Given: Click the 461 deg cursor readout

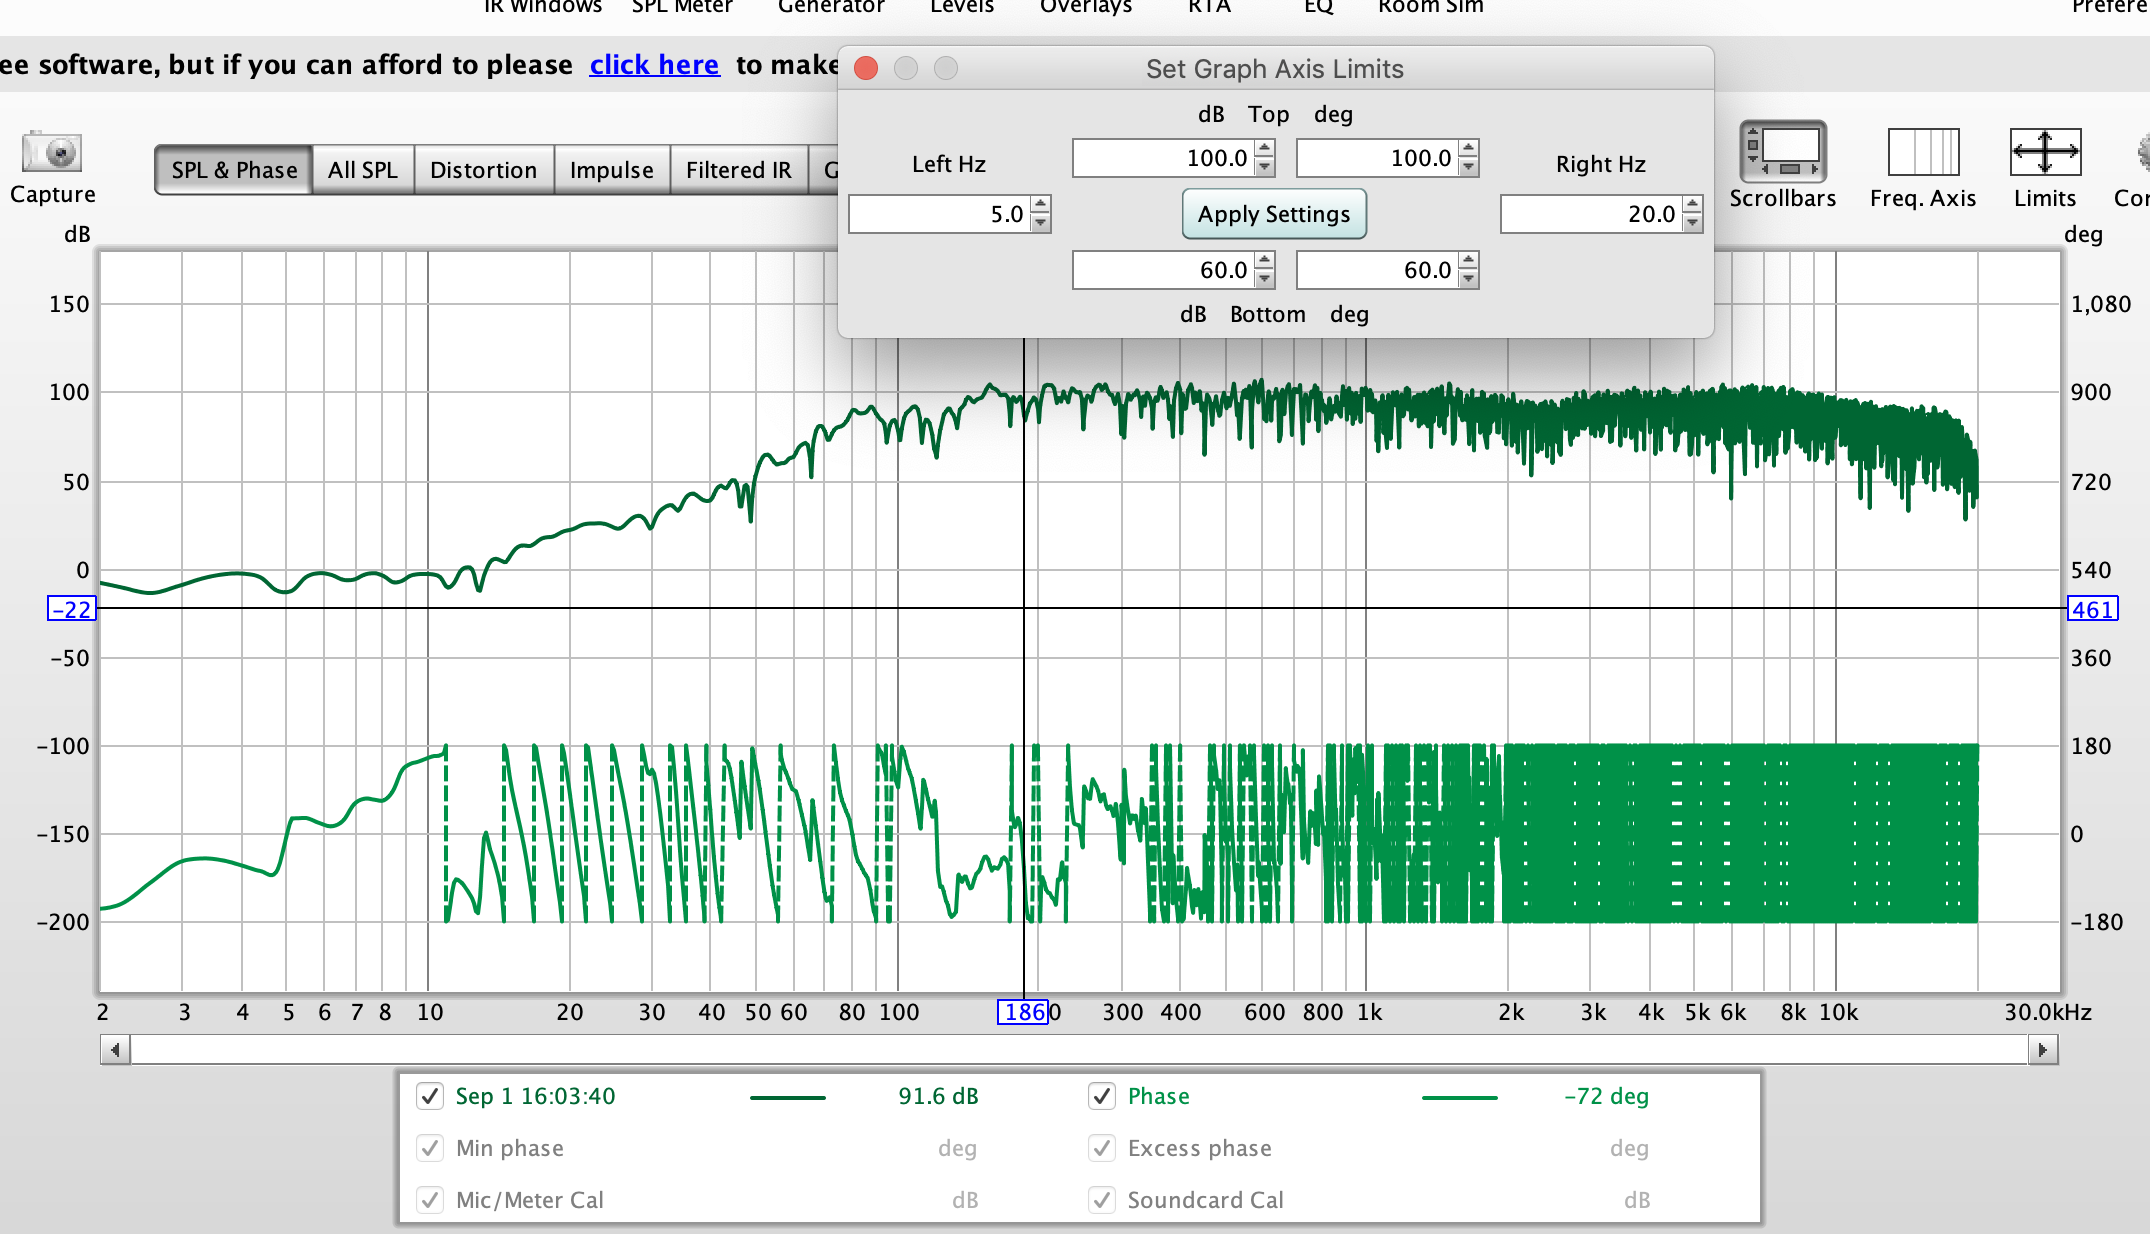Looking at the screenshot, I should 2092,609.
